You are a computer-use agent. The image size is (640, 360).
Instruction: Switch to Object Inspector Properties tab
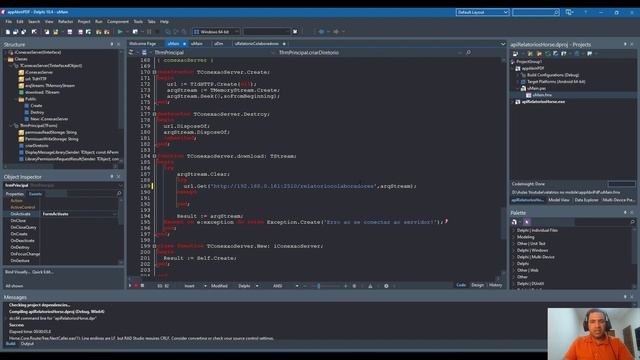click(15, 194)
